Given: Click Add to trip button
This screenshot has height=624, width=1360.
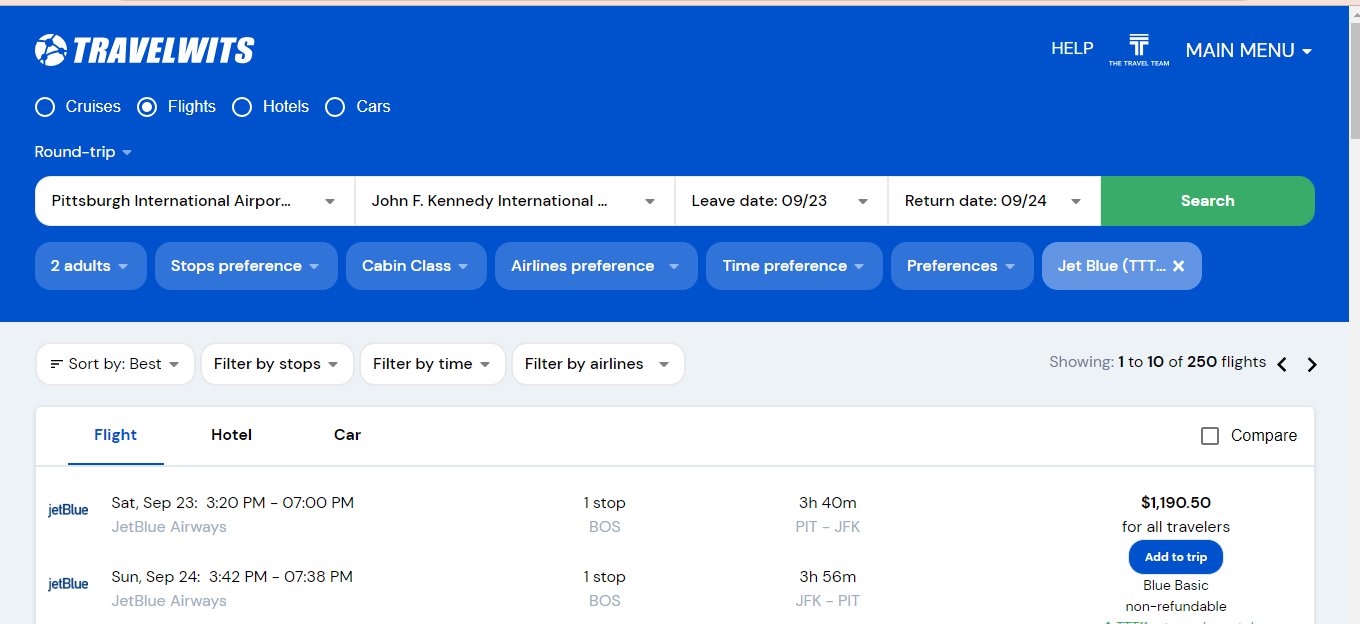Looking at the screenshot, I should 1175,557.
